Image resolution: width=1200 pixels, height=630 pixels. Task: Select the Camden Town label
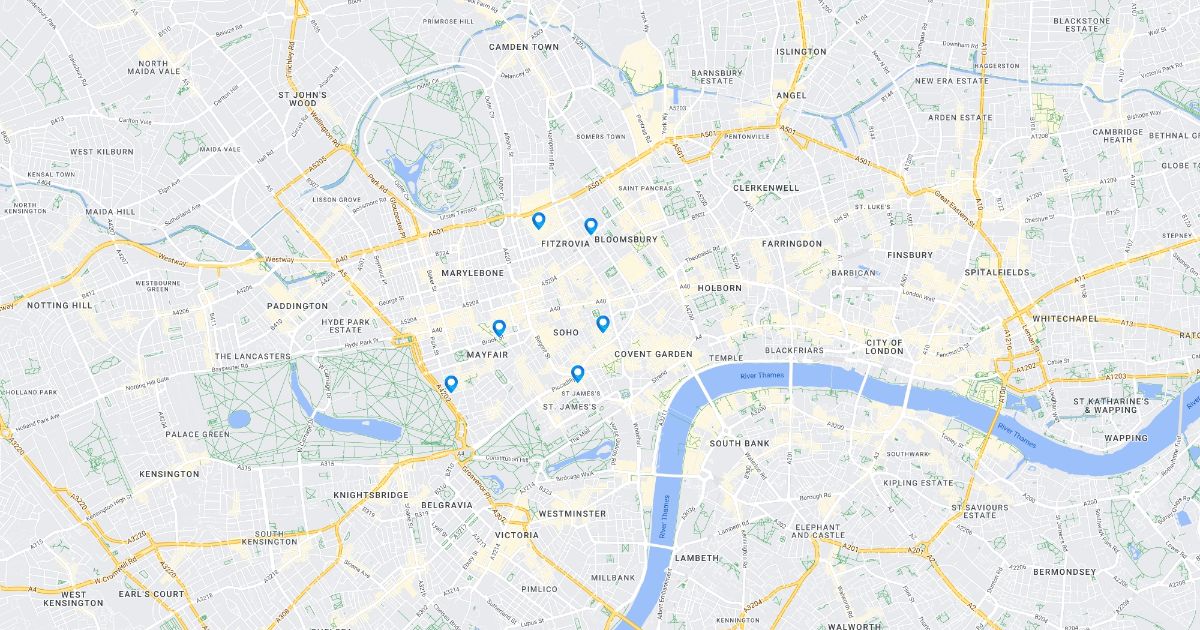524,47
